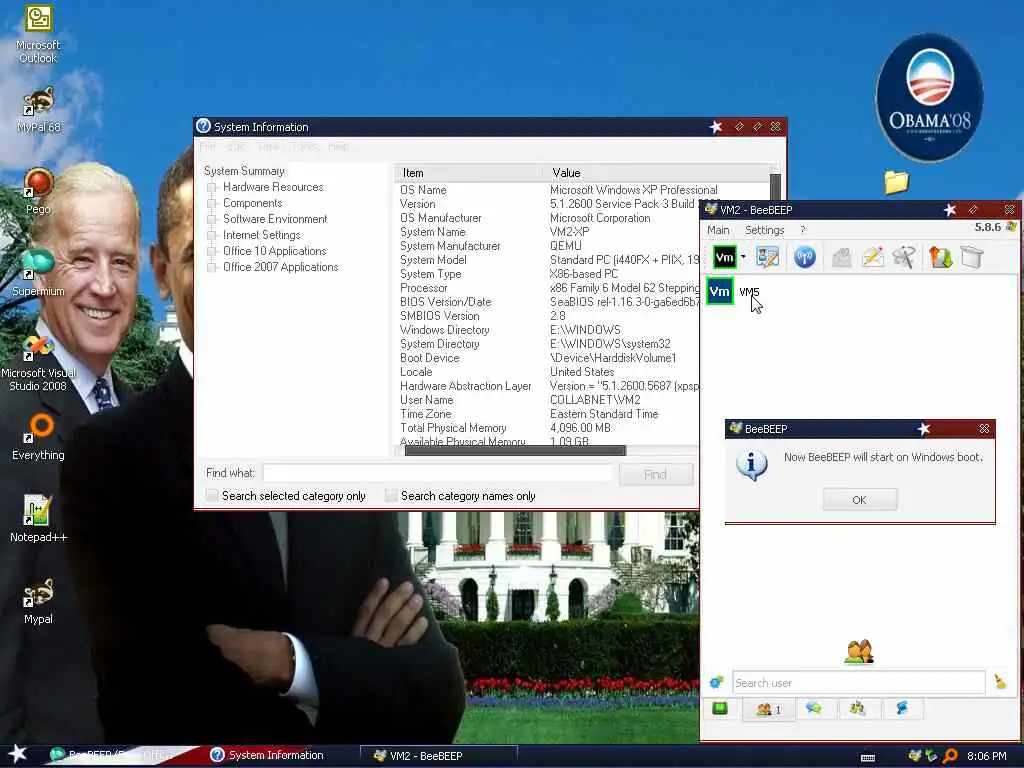1024x768 pixels.
Task: Close the BeeBEEP information dialog
Action: pyautogui.click(x=984, y=428)
